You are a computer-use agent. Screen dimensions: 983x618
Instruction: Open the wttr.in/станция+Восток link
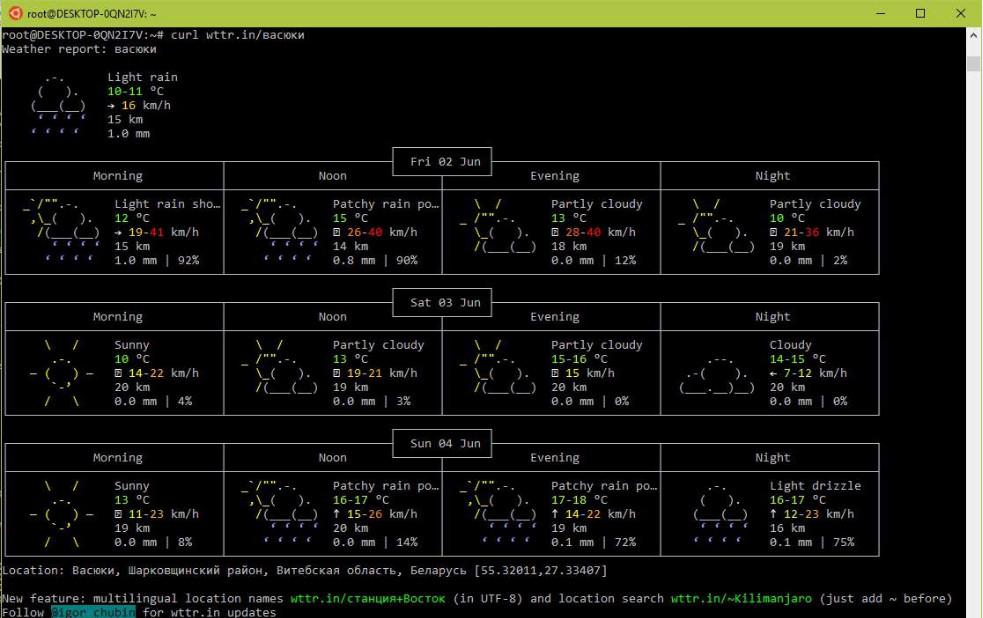367,599
